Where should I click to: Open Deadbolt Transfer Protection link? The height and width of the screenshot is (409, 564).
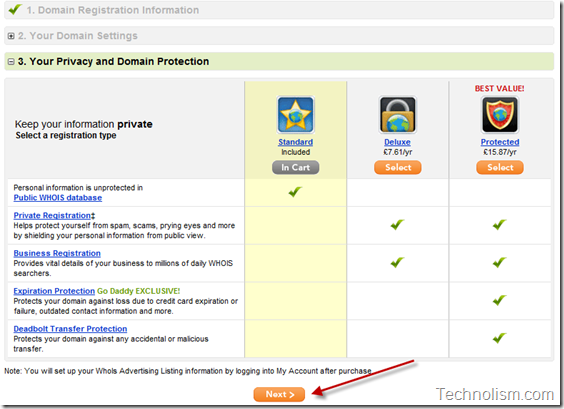pos(70,329)
